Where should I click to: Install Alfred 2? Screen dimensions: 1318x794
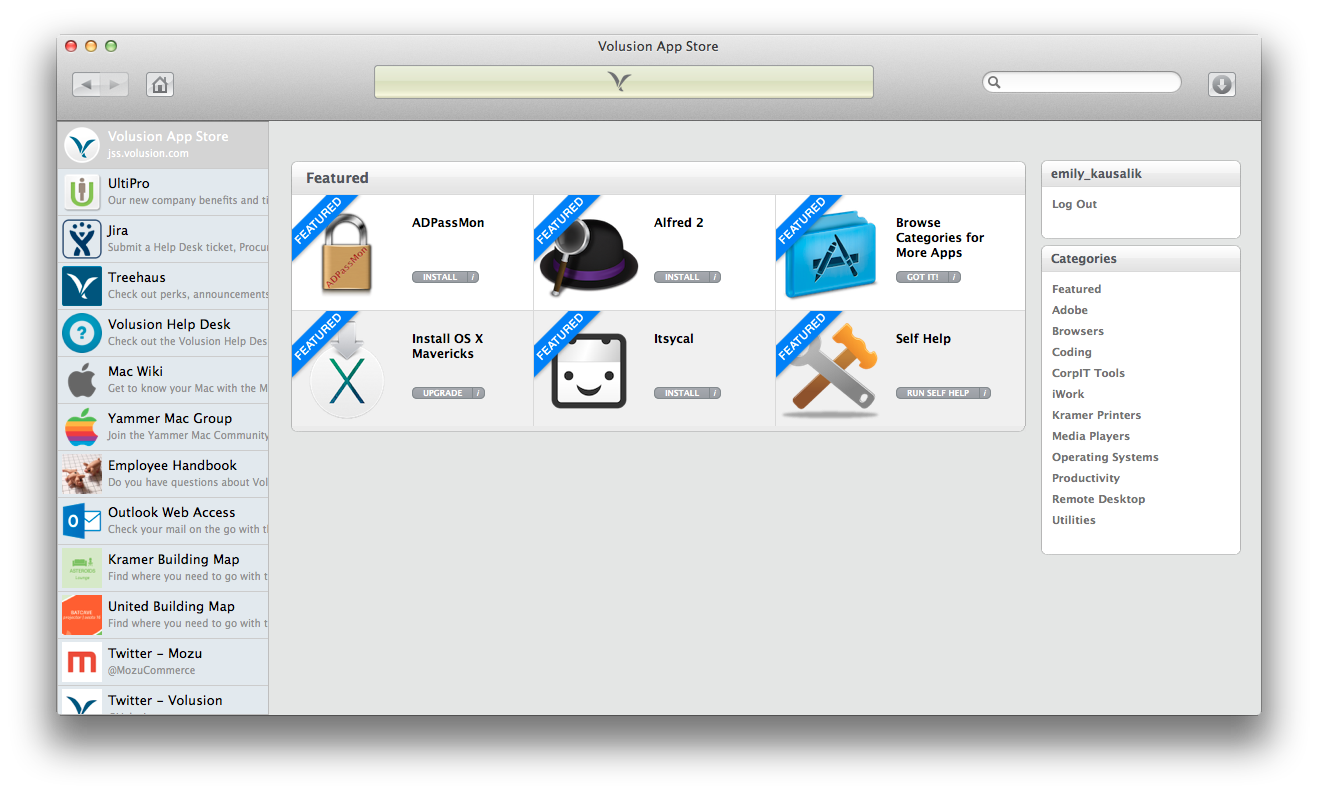[682, 277]
